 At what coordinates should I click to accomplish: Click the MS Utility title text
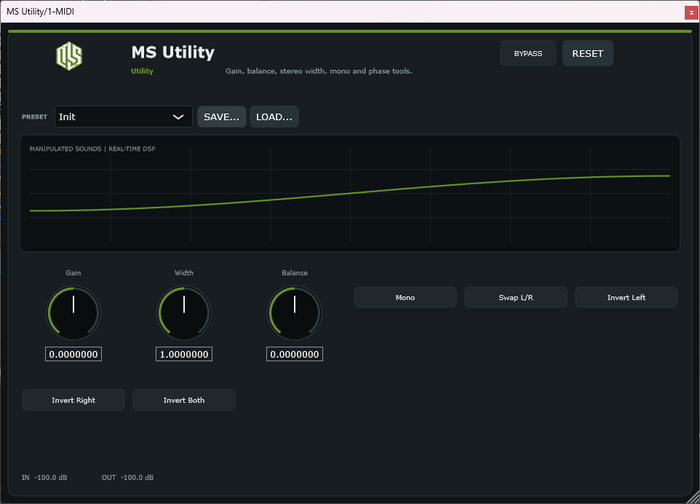173,52
